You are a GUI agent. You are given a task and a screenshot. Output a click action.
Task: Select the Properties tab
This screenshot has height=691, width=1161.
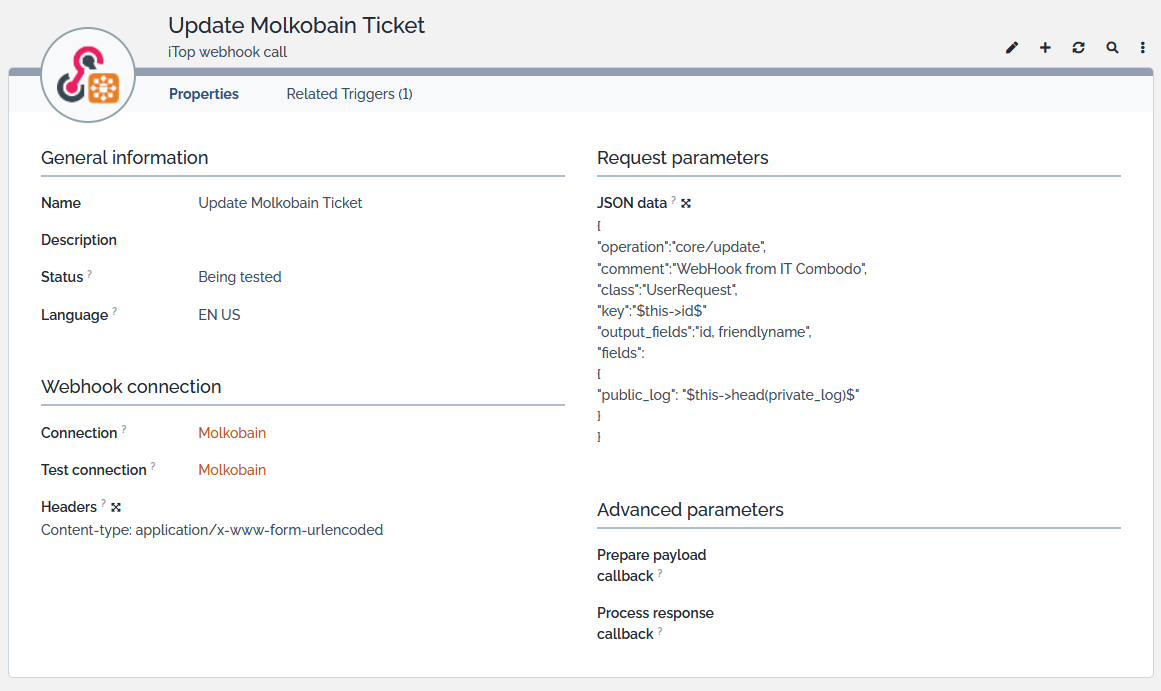(x=204, y=94)
